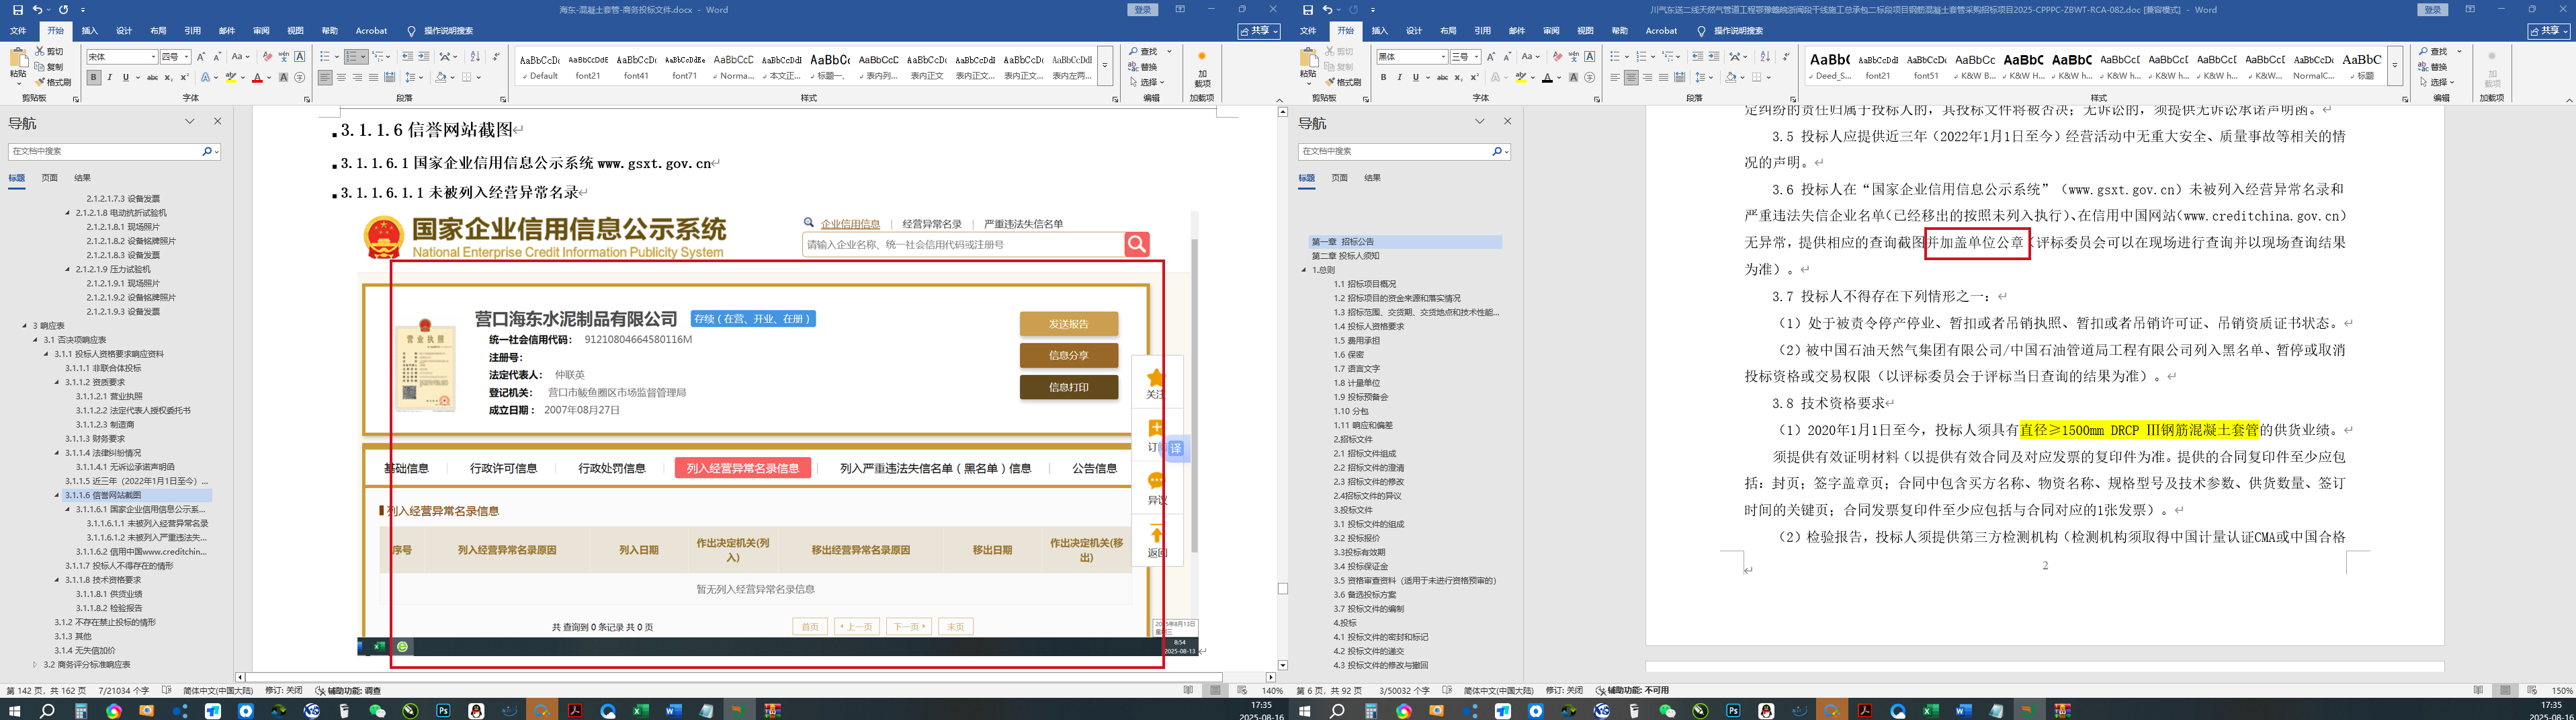Right-align text in right Word window
Screen dimensions: 2576x720
click(x=1647, y=77)
